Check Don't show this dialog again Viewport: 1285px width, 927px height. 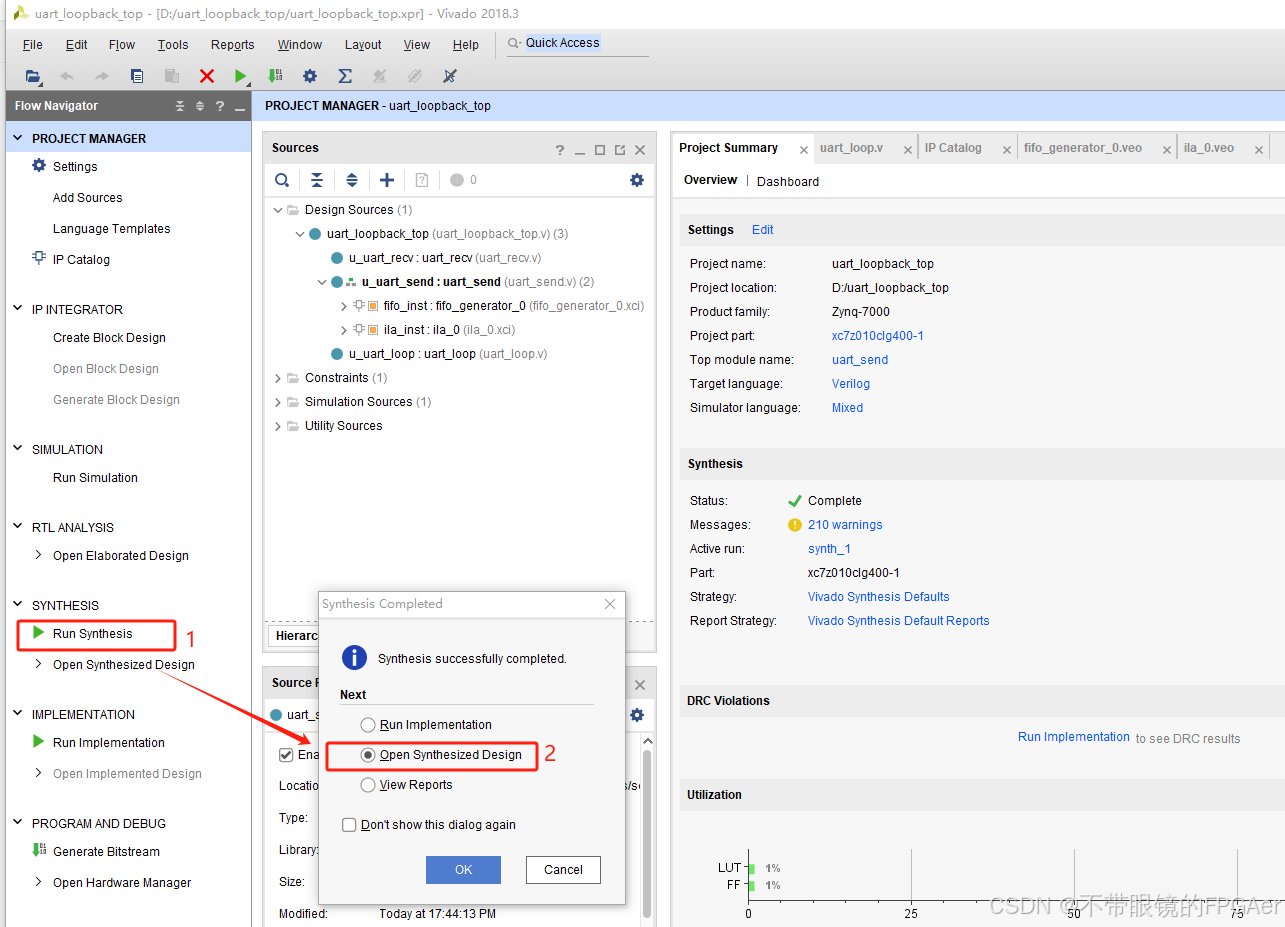[x=349, y=825]
